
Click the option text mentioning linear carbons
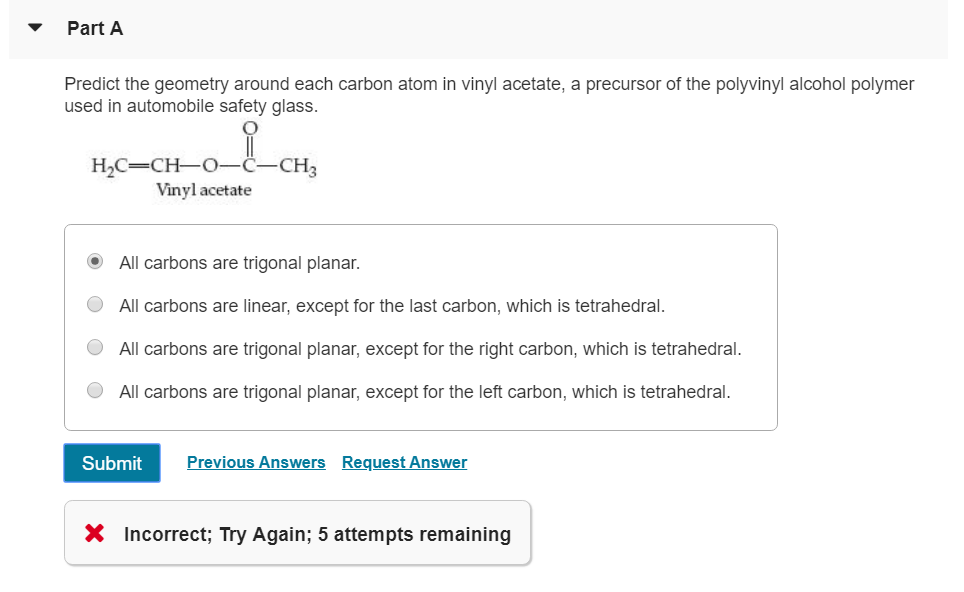(x=392, y=305)
